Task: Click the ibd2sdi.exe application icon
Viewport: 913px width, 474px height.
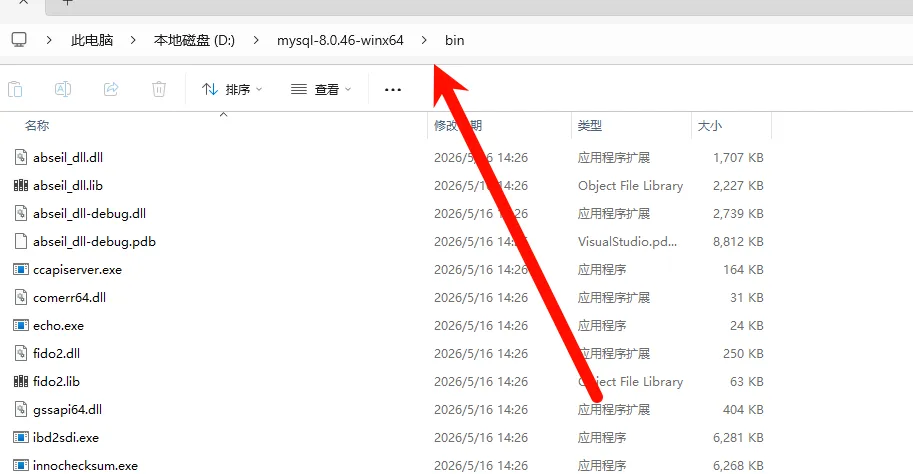Action: click(x=21, y=437)
